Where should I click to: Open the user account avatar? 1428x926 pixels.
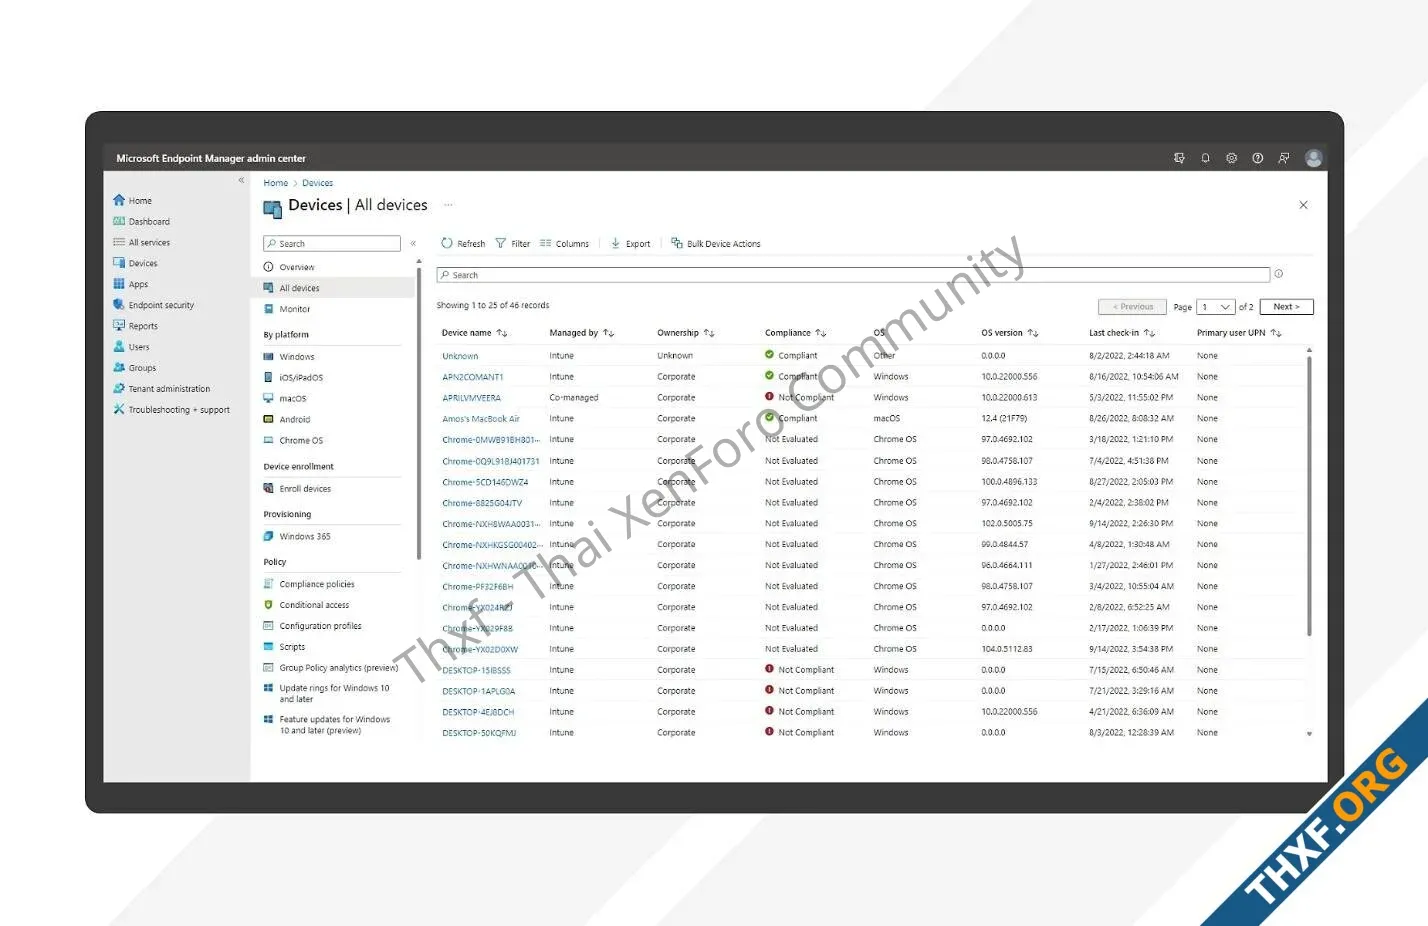[x=1314, y=158]
